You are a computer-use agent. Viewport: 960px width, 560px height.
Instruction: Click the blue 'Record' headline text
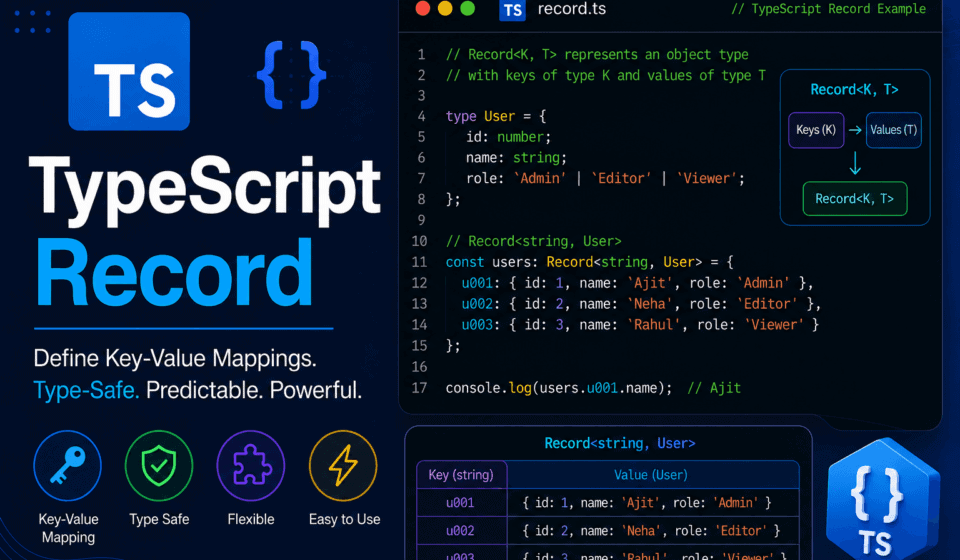coord(174,273)
